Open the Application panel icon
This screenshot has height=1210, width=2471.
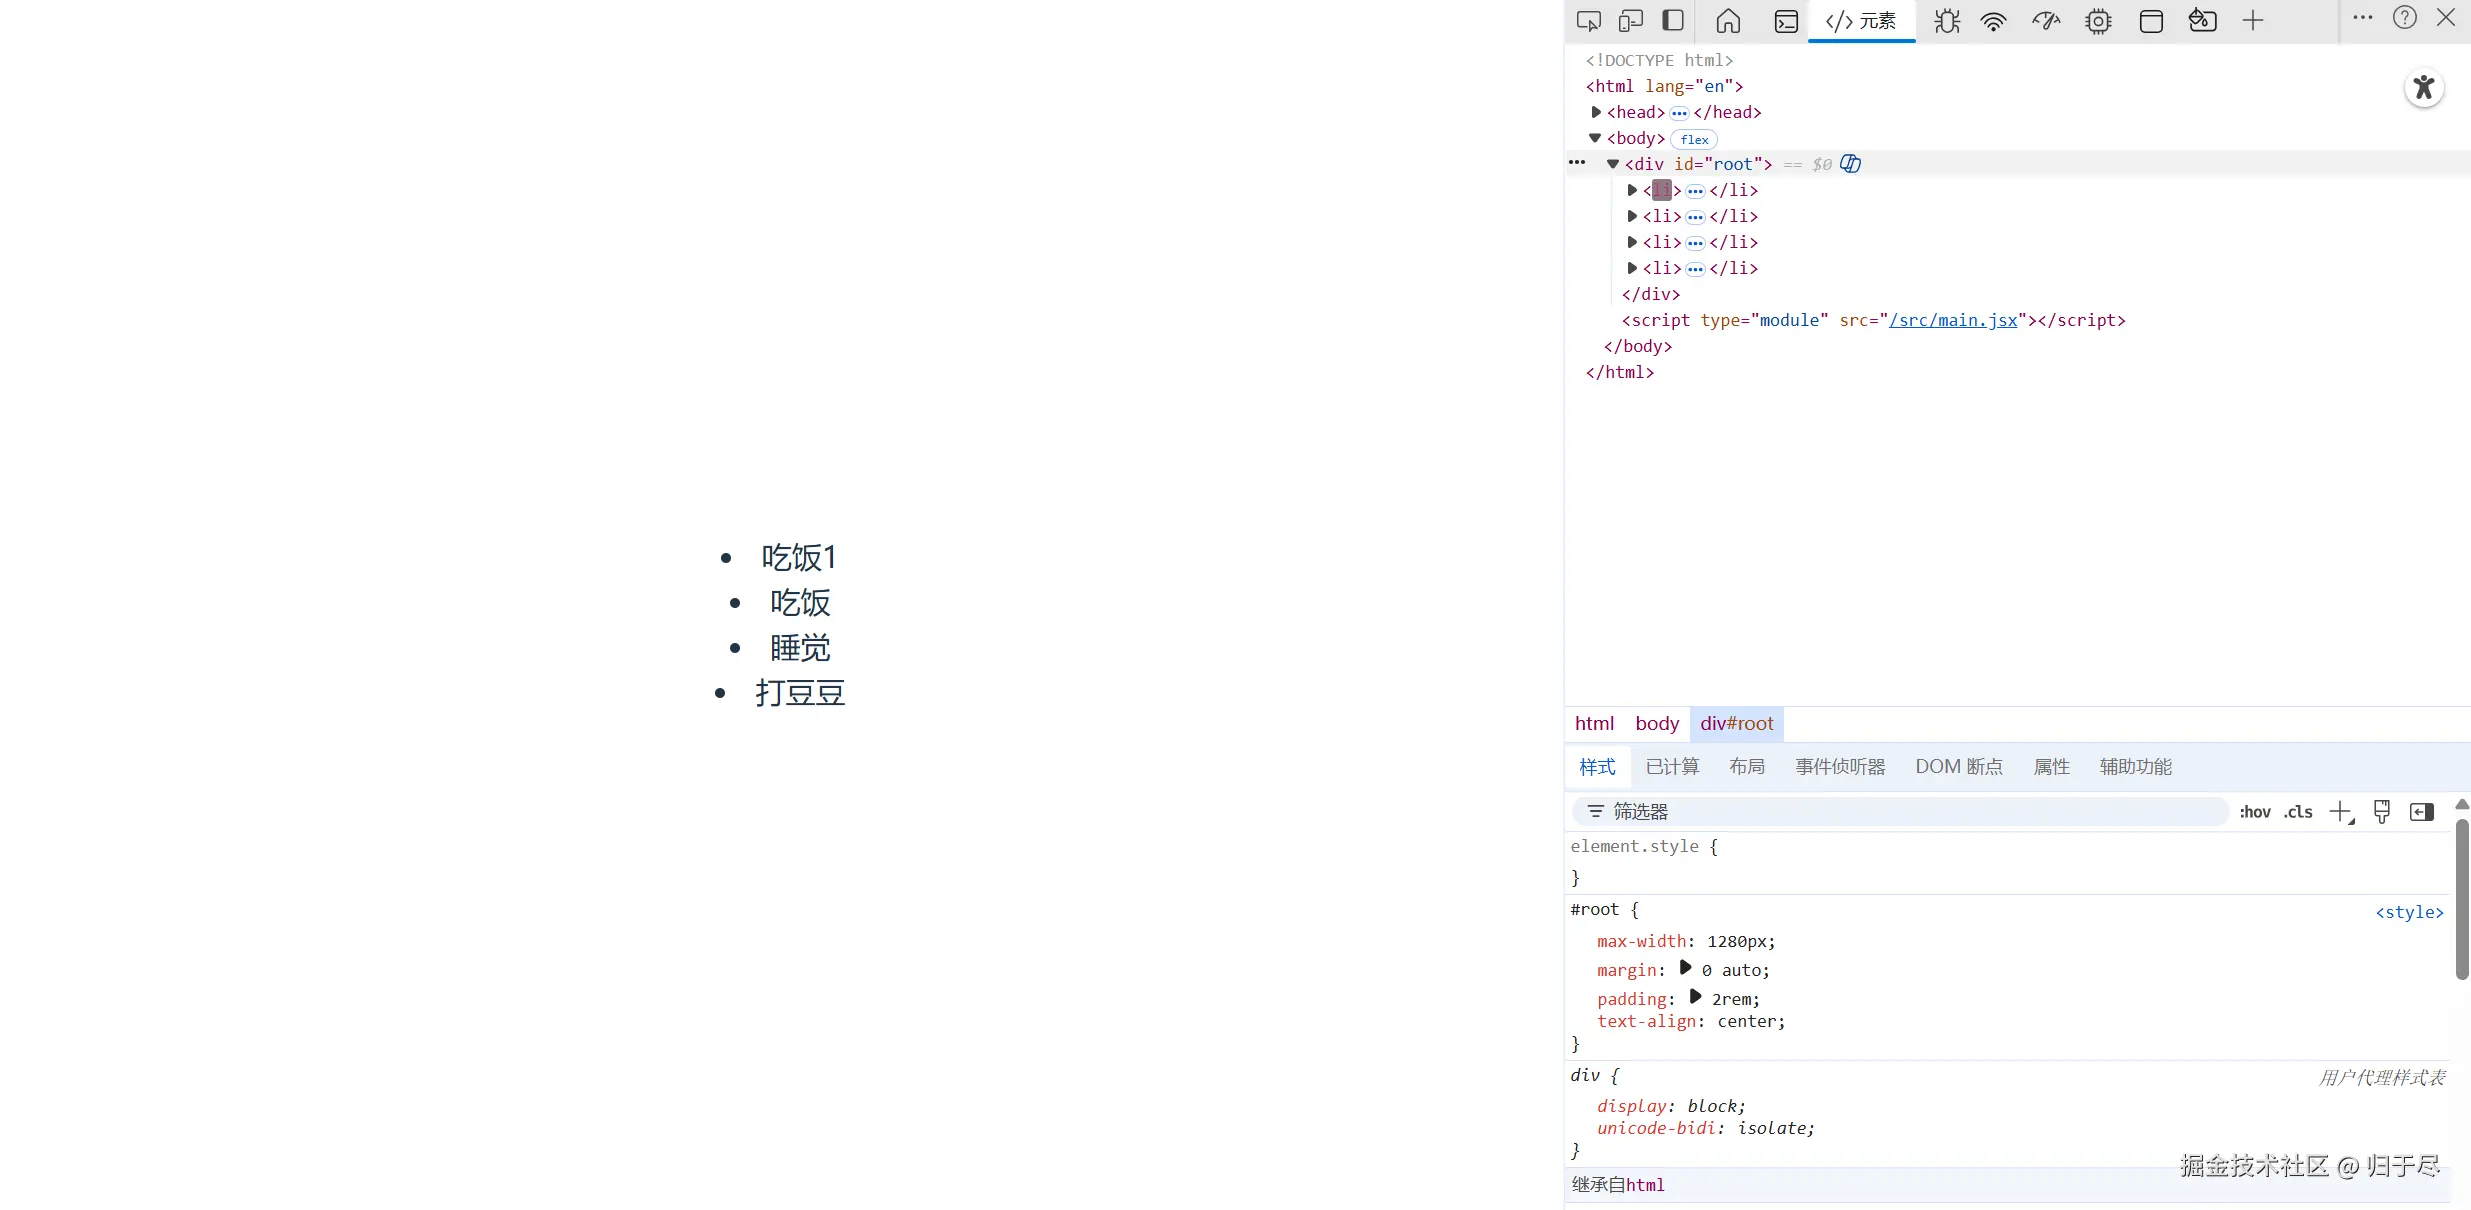point(2151,21)
